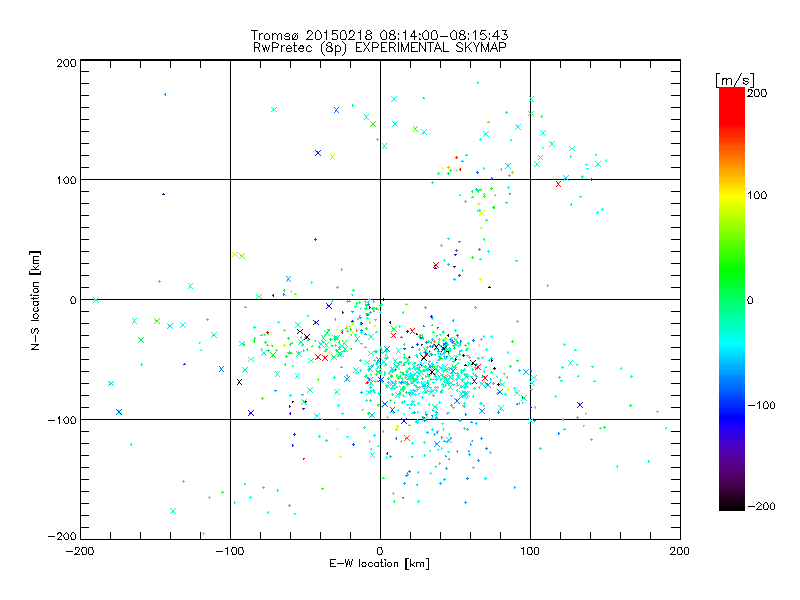Click the colorbar scale label '100'
Screen dimensions: 800x600
[757, 195]
